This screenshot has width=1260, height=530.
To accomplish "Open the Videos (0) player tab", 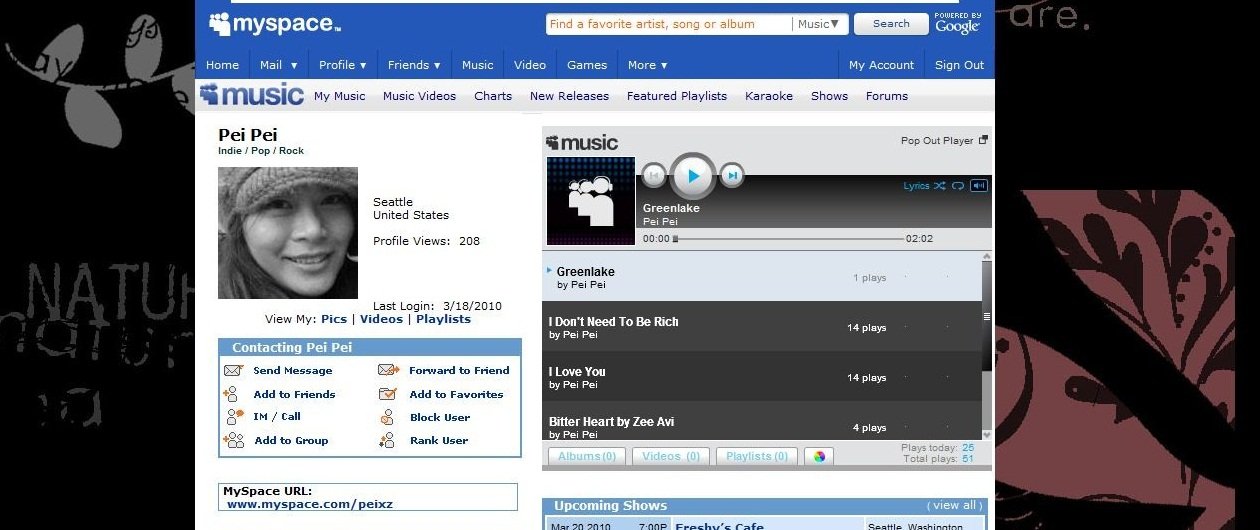I will coord(671,457).
